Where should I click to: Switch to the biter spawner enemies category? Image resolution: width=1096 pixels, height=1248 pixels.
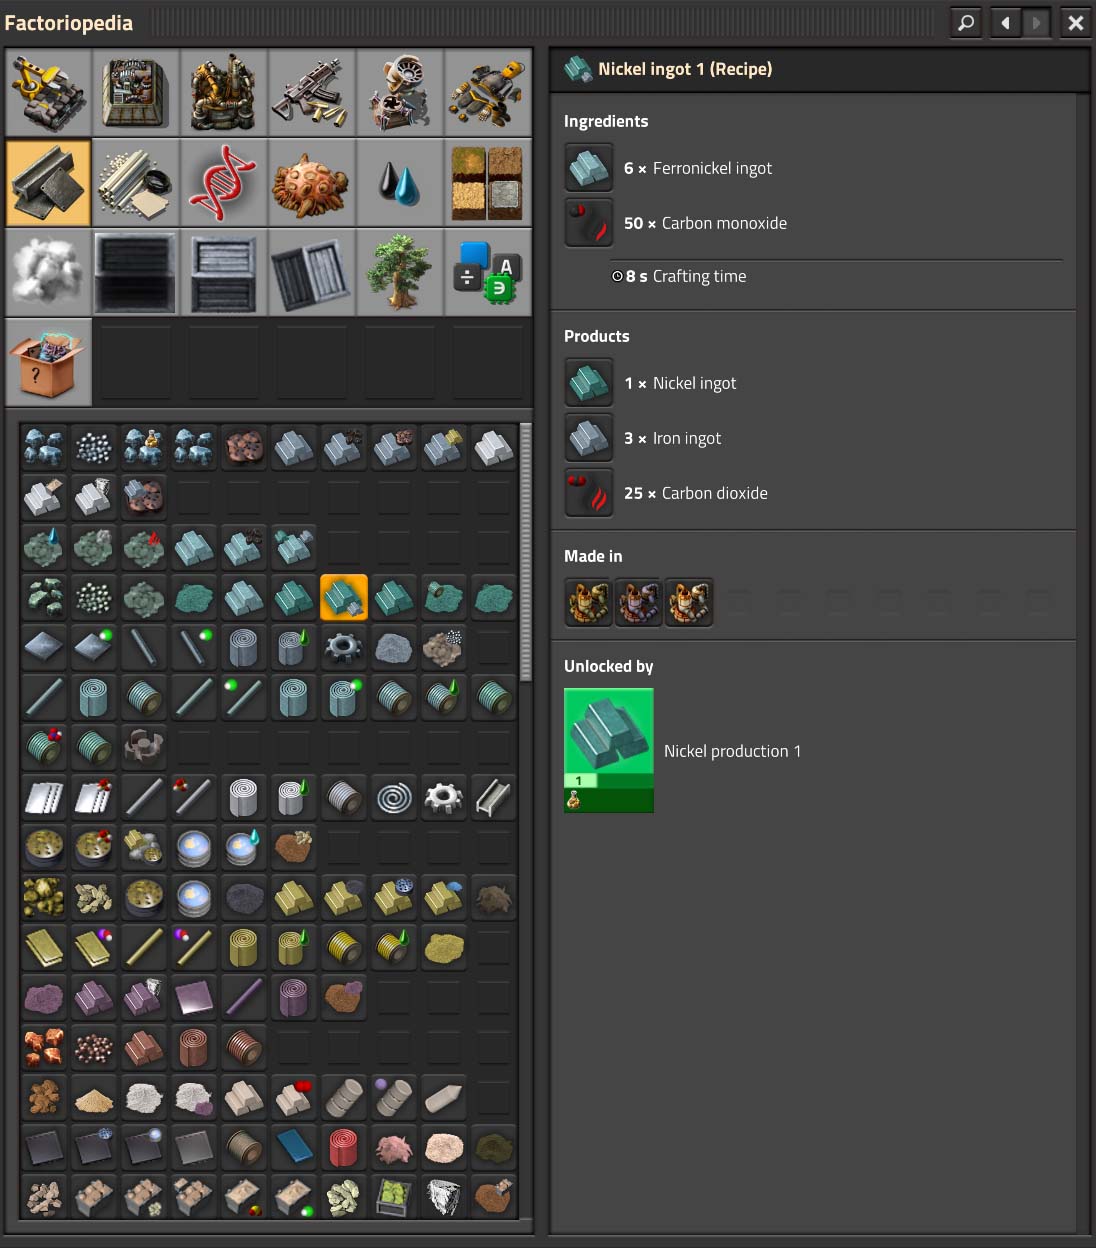click(312, 183)
